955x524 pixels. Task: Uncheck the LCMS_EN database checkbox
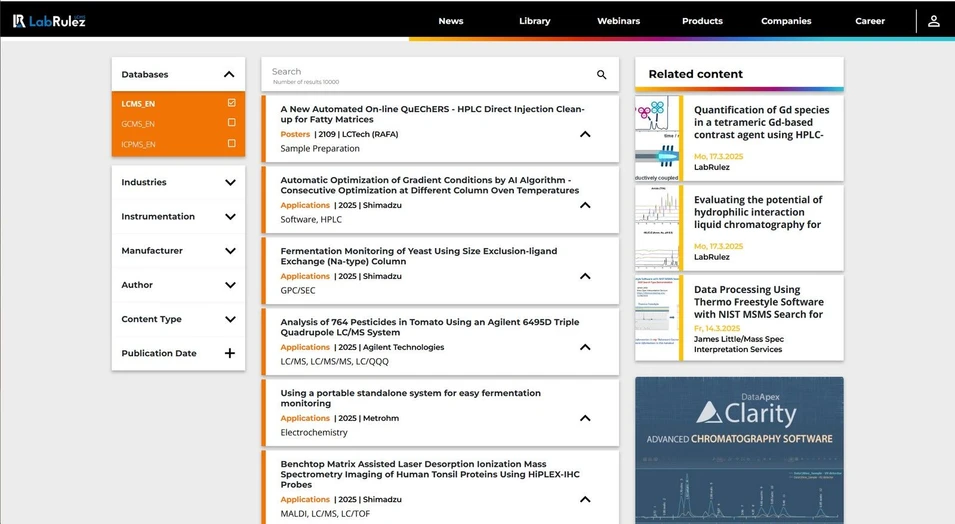(x=231, y=103)
